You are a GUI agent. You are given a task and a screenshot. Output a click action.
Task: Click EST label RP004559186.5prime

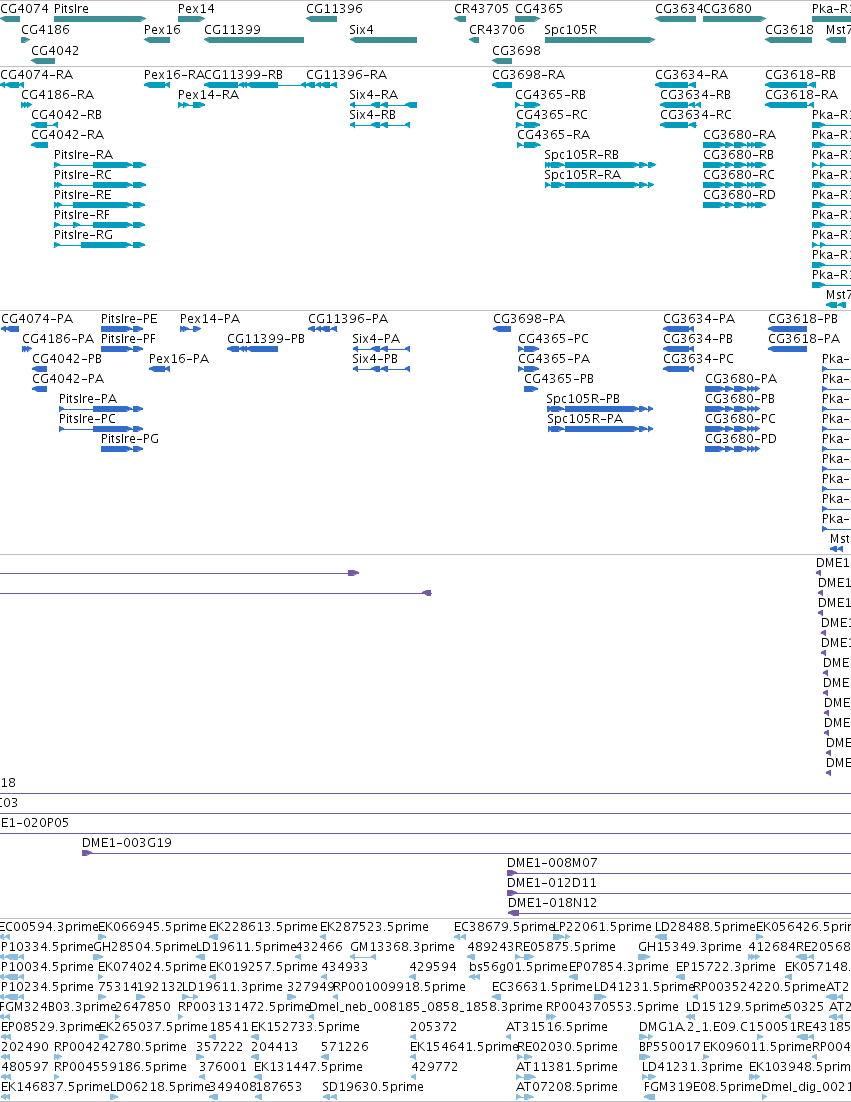120,1066
